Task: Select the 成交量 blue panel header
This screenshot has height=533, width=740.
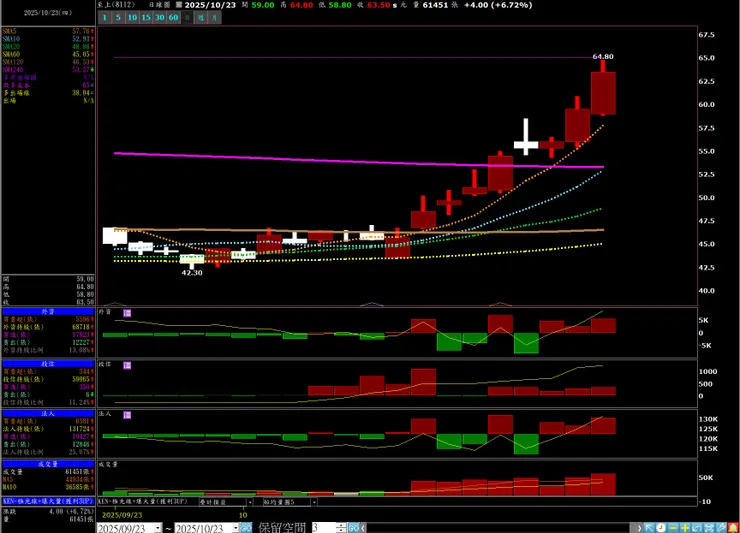Action: [48, 464]
